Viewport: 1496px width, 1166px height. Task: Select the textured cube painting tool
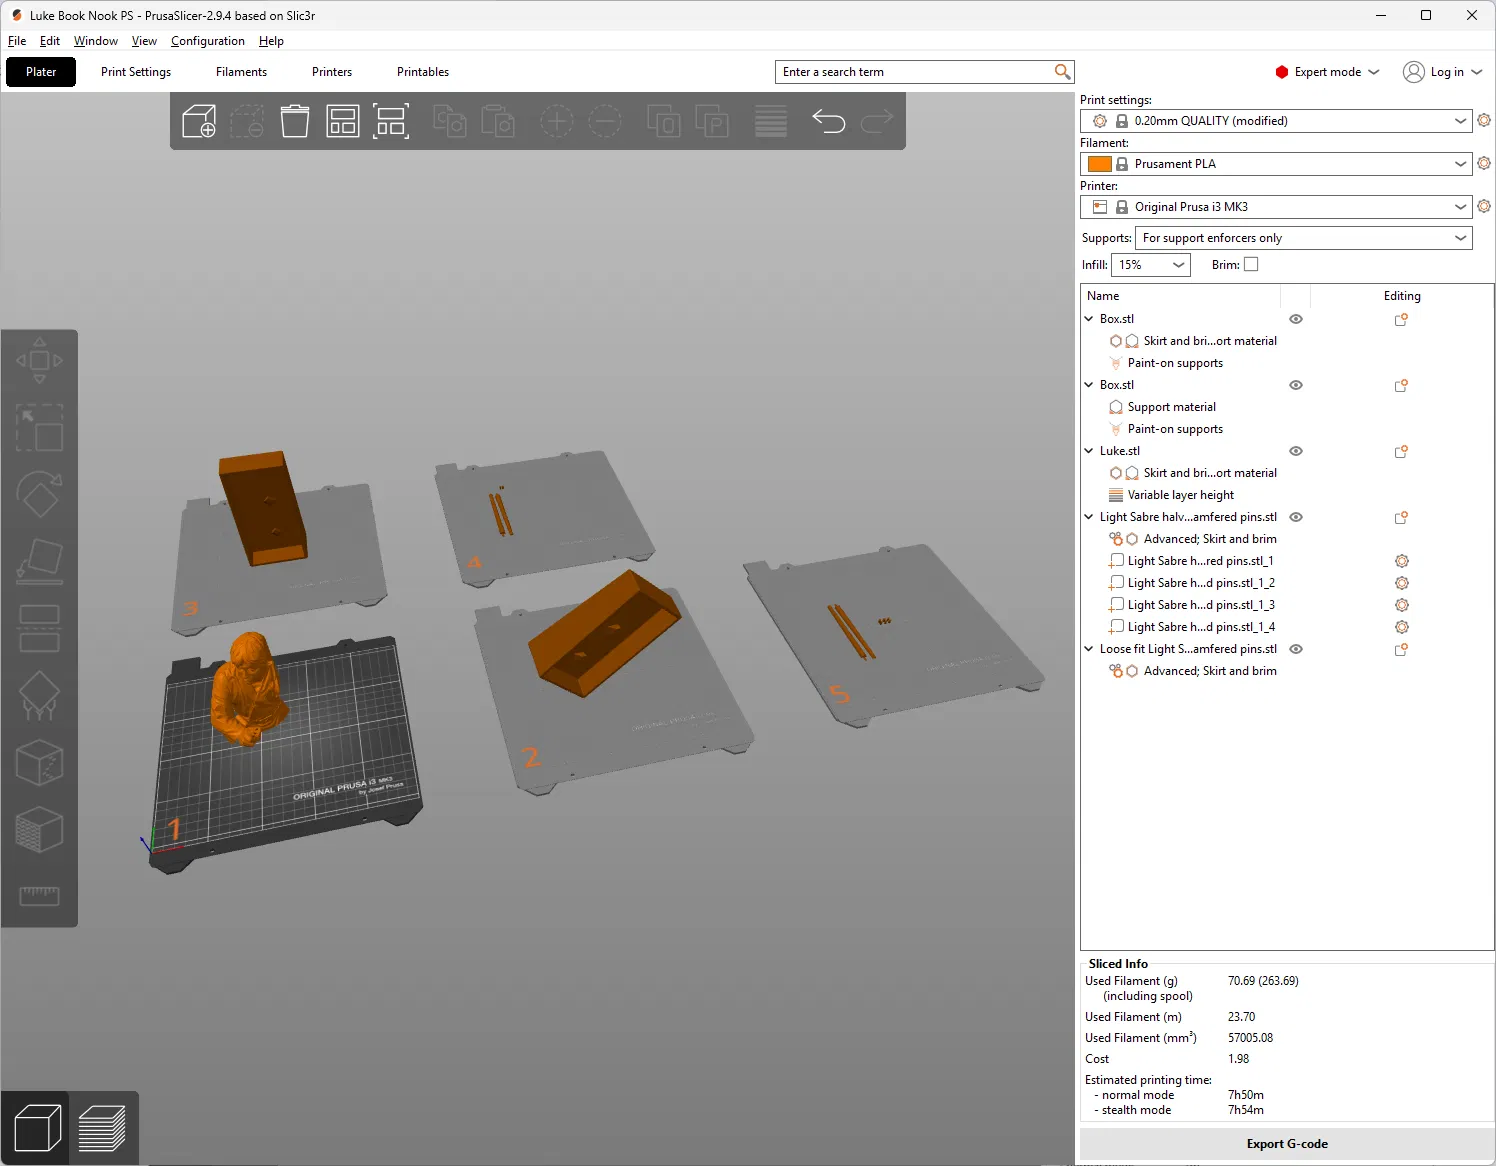tap(40, 831)
